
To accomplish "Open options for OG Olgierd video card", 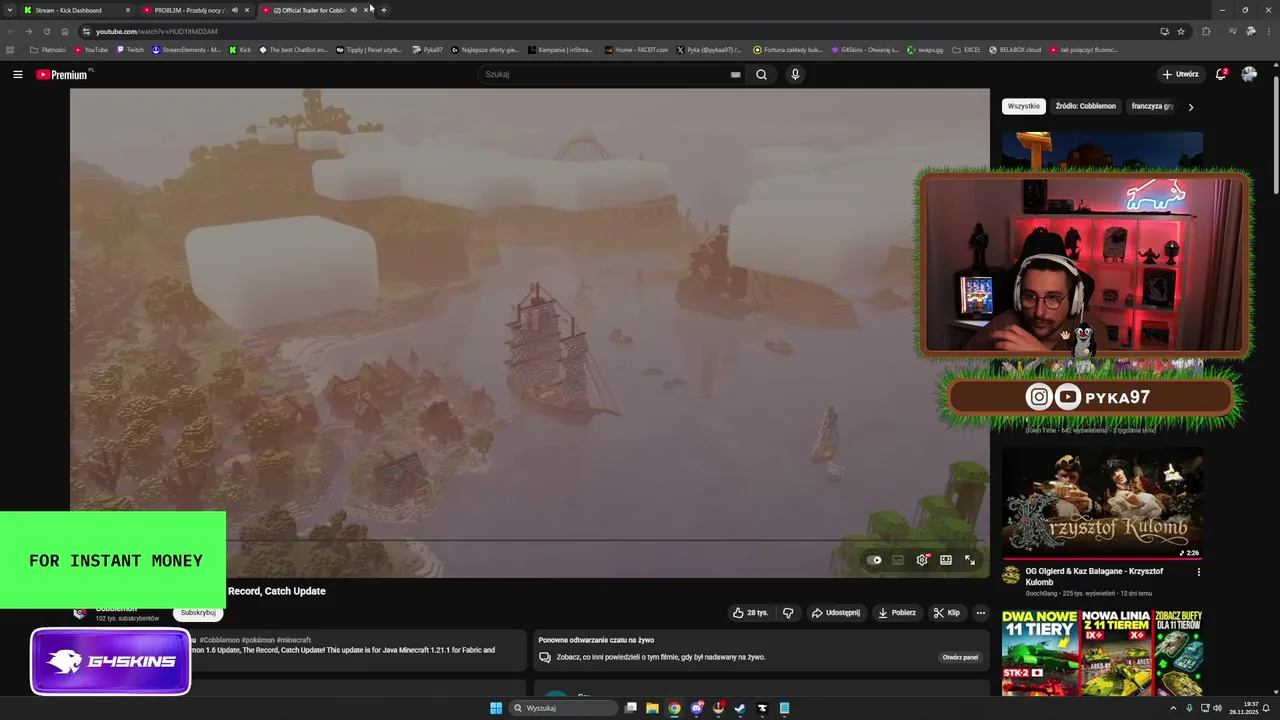I will pyautogui.click(x=1198, y=572).
